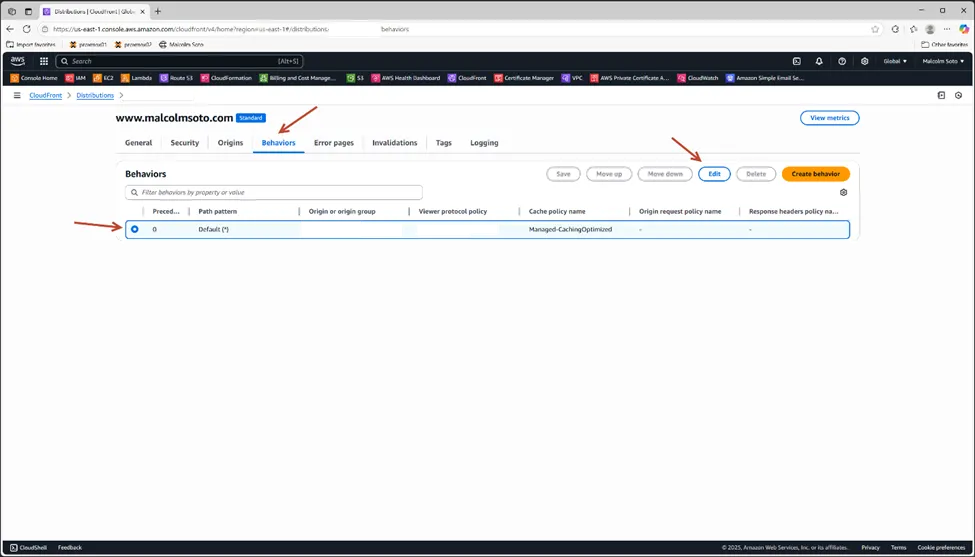
Task: Switch to the Tags tab
Action: 444,142
